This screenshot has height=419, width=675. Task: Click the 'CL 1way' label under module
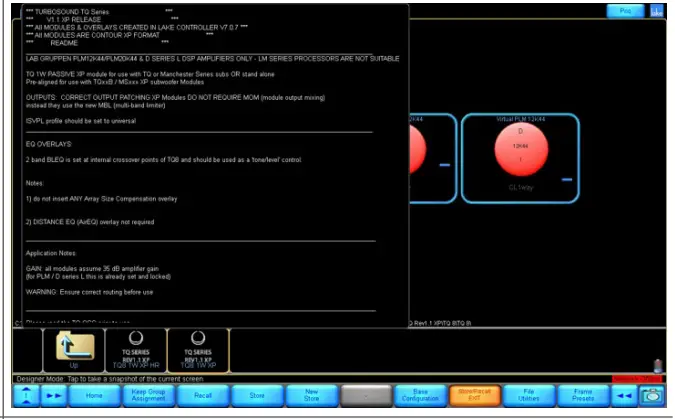520,188
